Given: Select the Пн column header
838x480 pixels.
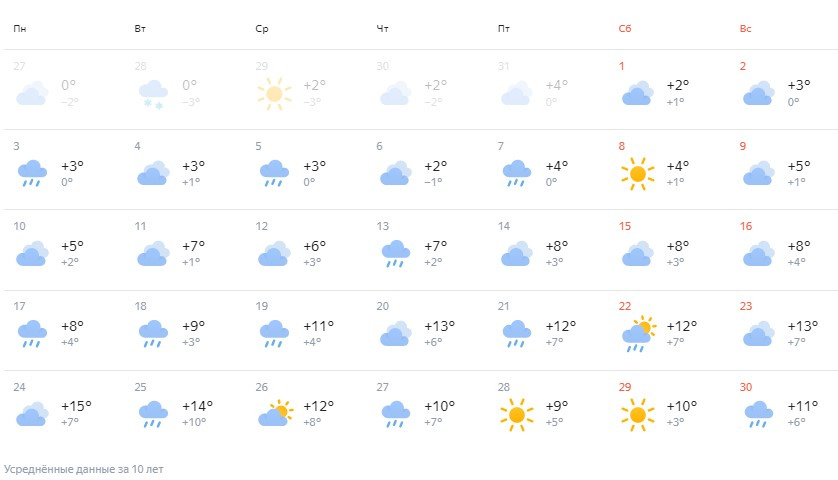Looking at the screenshot, I should pyautogui.click(x=20, y=28).
